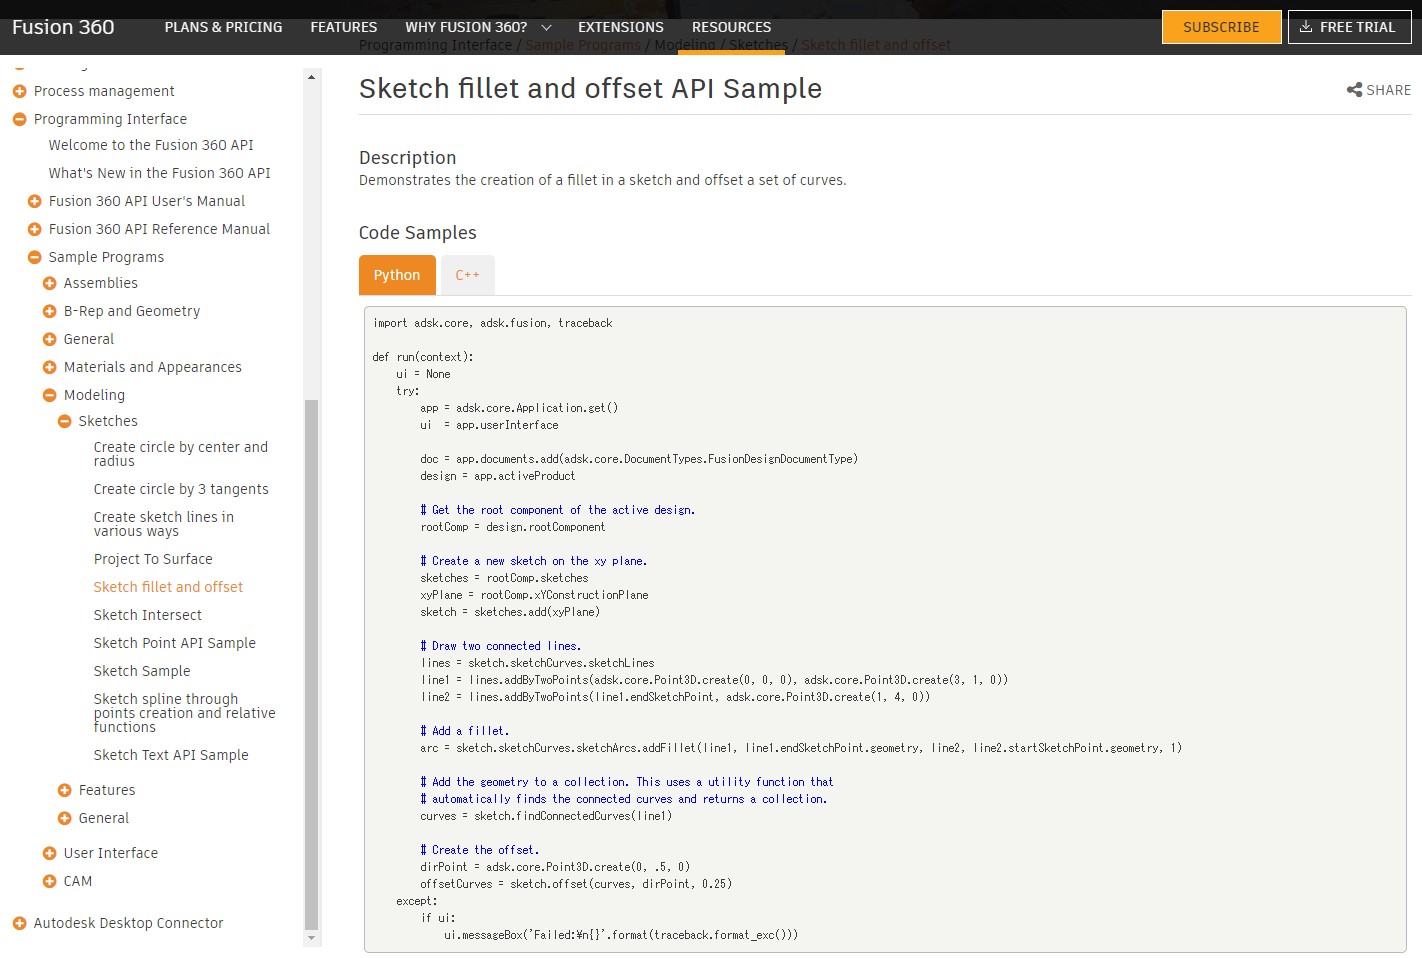The width and height of the screenshot is (1422, 958).
Task: Open the Extensions menu item
Action: 620,27
